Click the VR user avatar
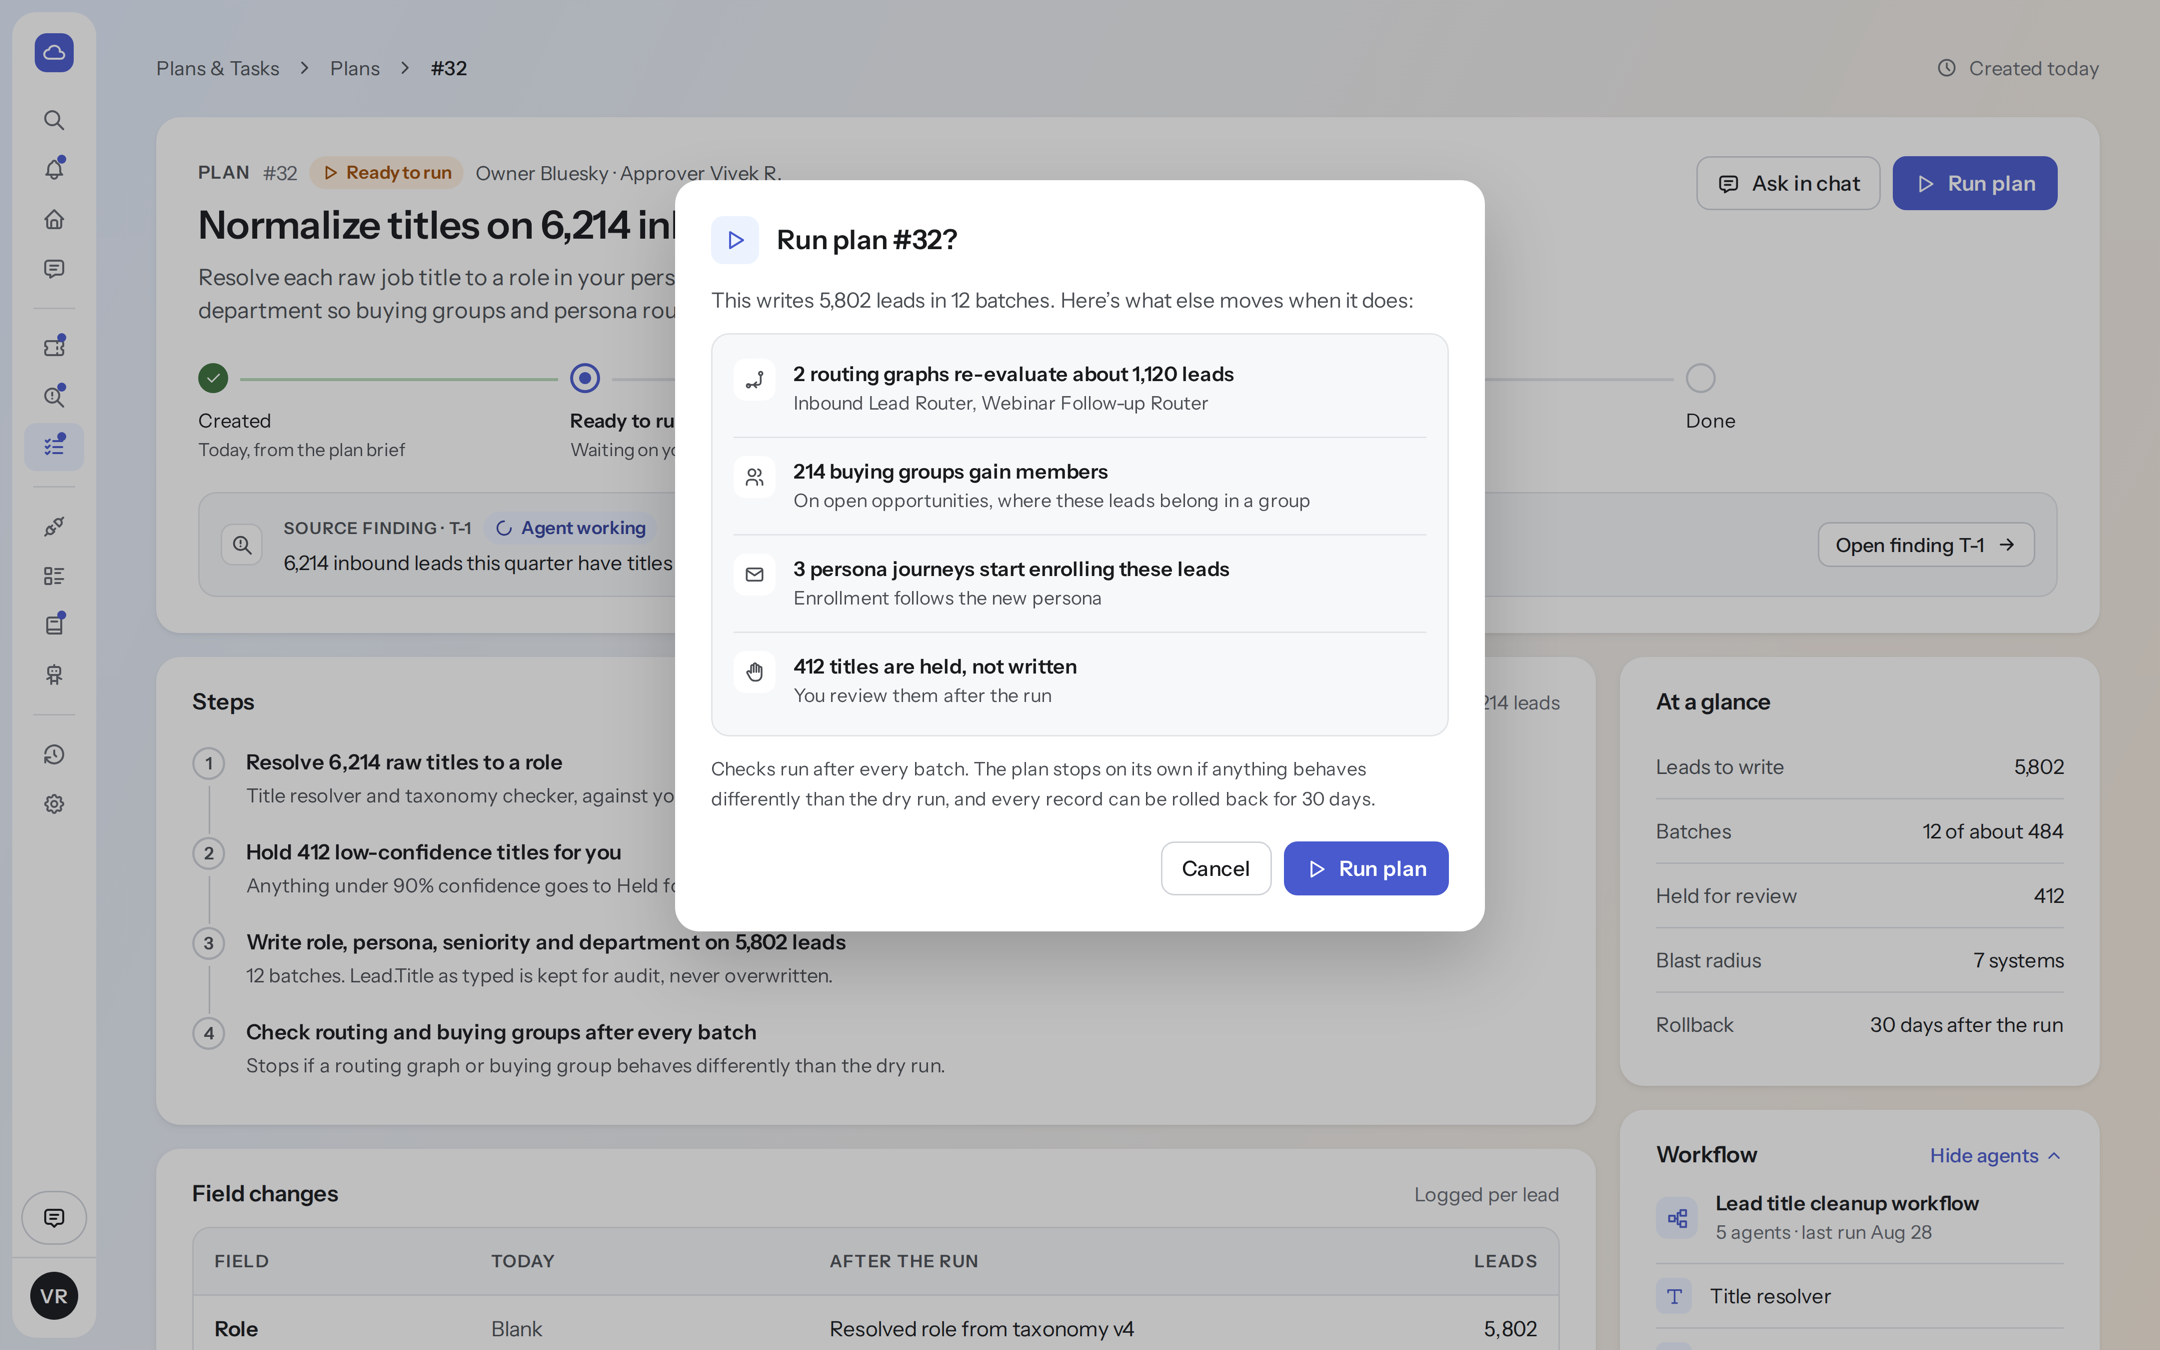 click(54, 1296)
